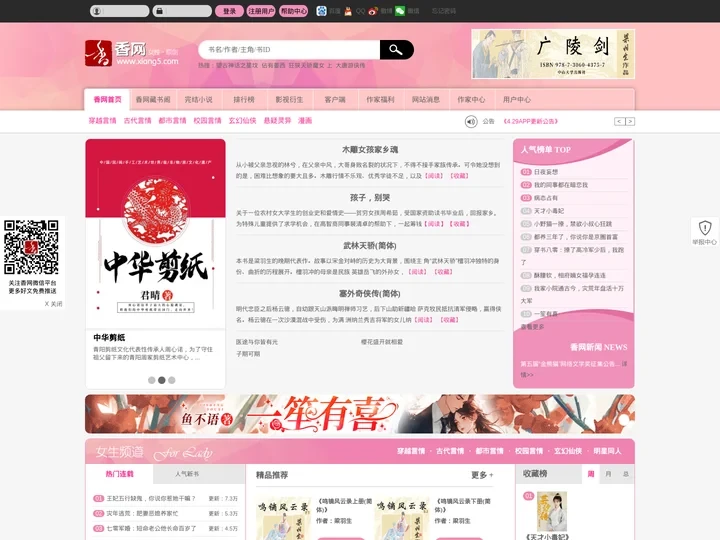Click the announcement speaker icon
720x540 pixels.
coord(471,122)
